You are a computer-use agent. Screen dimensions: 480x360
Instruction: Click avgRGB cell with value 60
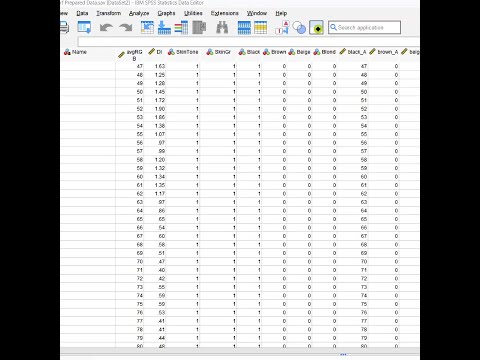tap(130, 177)
